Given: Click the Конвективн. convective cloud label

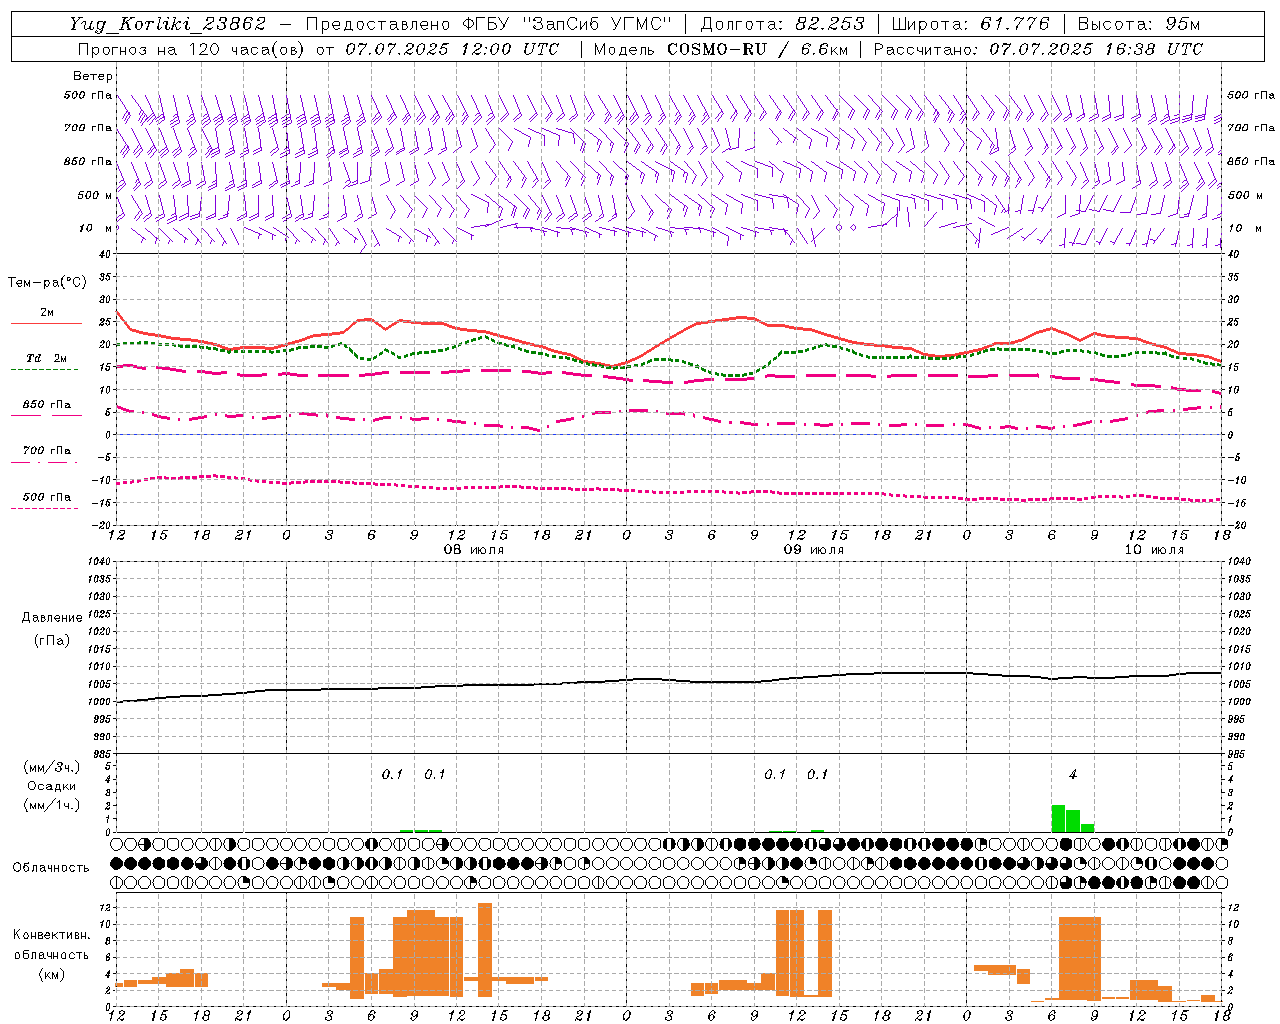Looking at the screenshot, I should (51, 935).
